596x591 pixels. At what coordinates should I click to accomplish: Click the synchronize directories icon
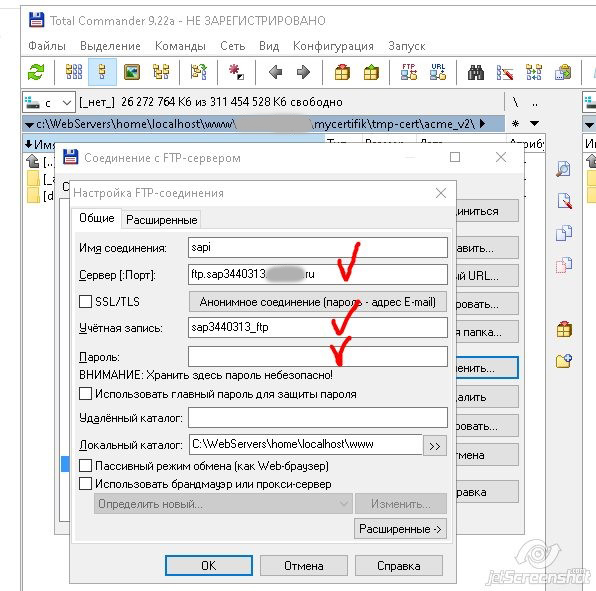534,71
